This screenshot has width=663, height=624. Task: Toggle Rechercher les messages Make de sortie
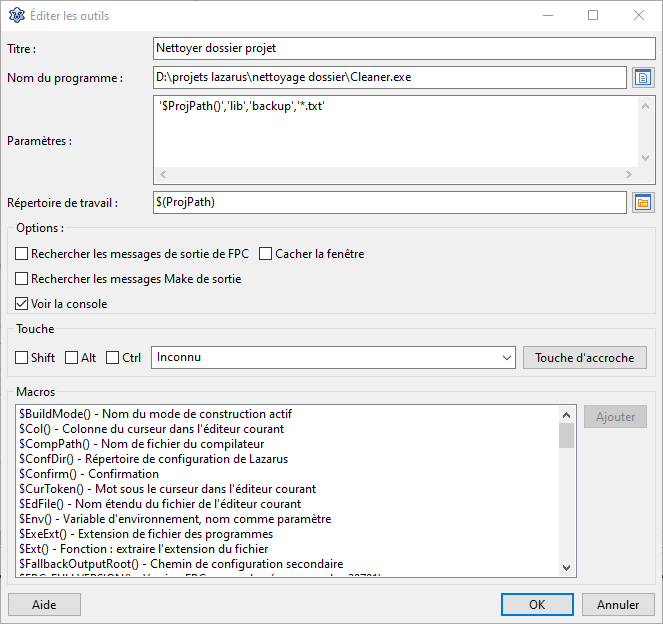pyautogui.click(x=22, y=279)
